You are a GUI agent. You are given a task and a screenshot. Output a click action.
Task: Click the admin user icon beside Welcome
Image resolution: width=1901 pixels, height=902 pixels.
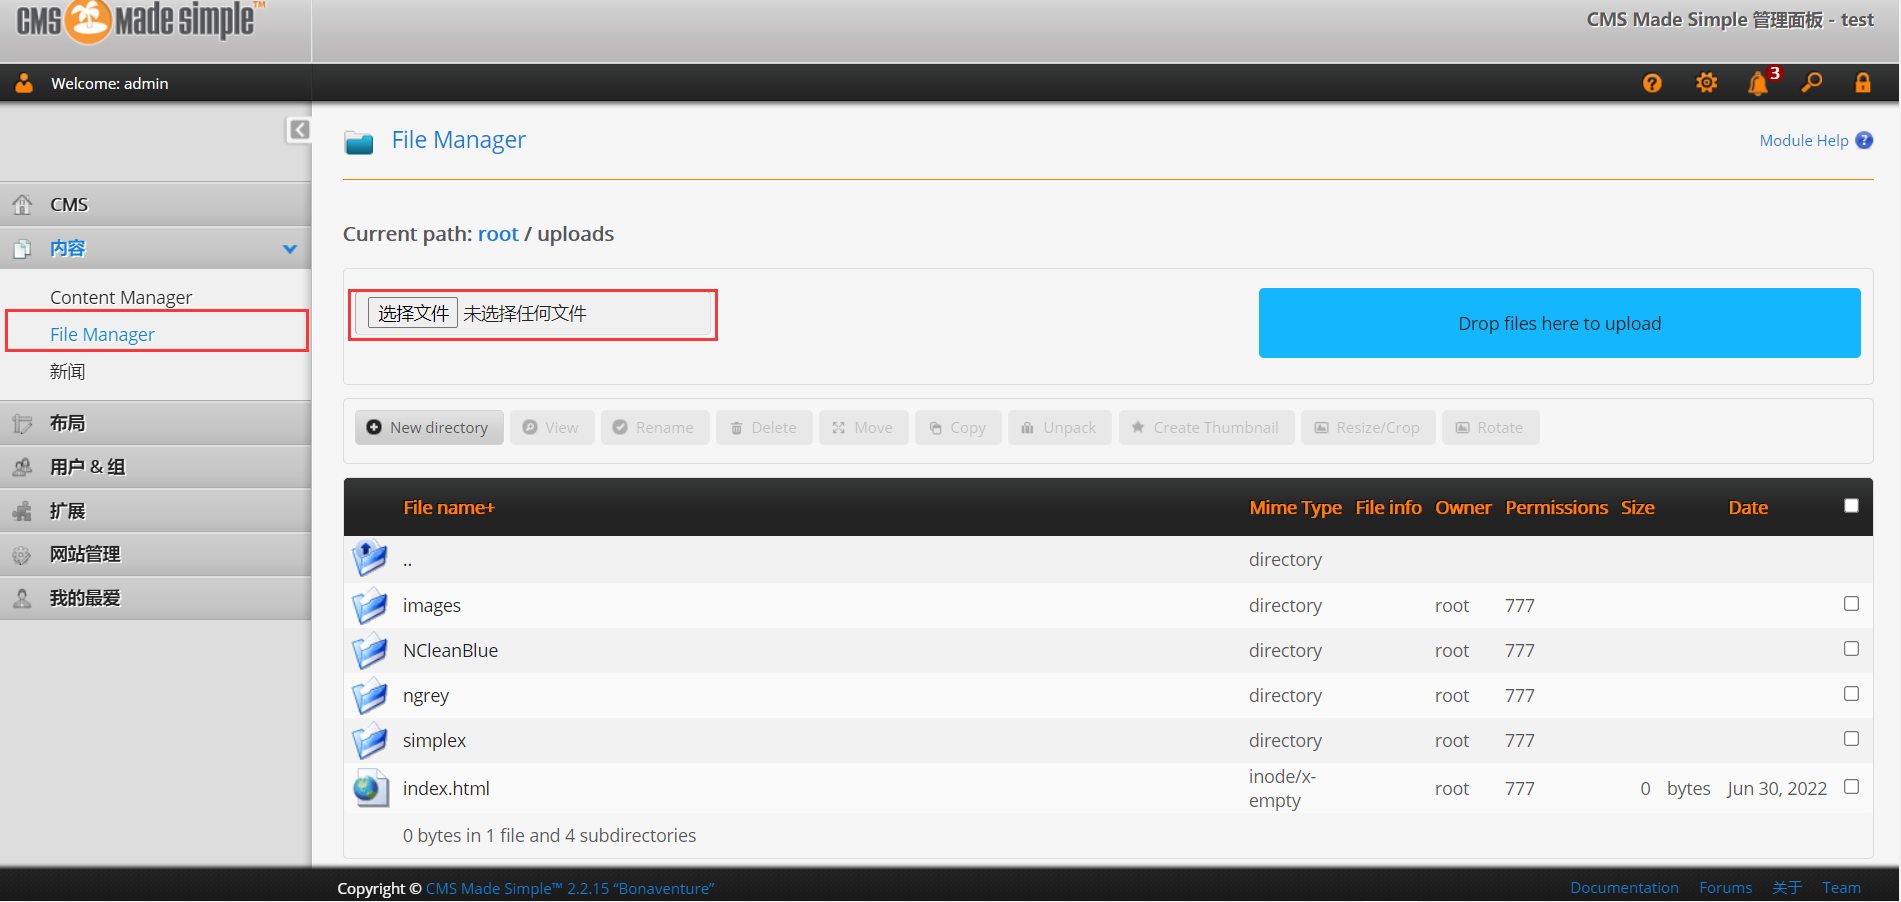pos(24,83)
